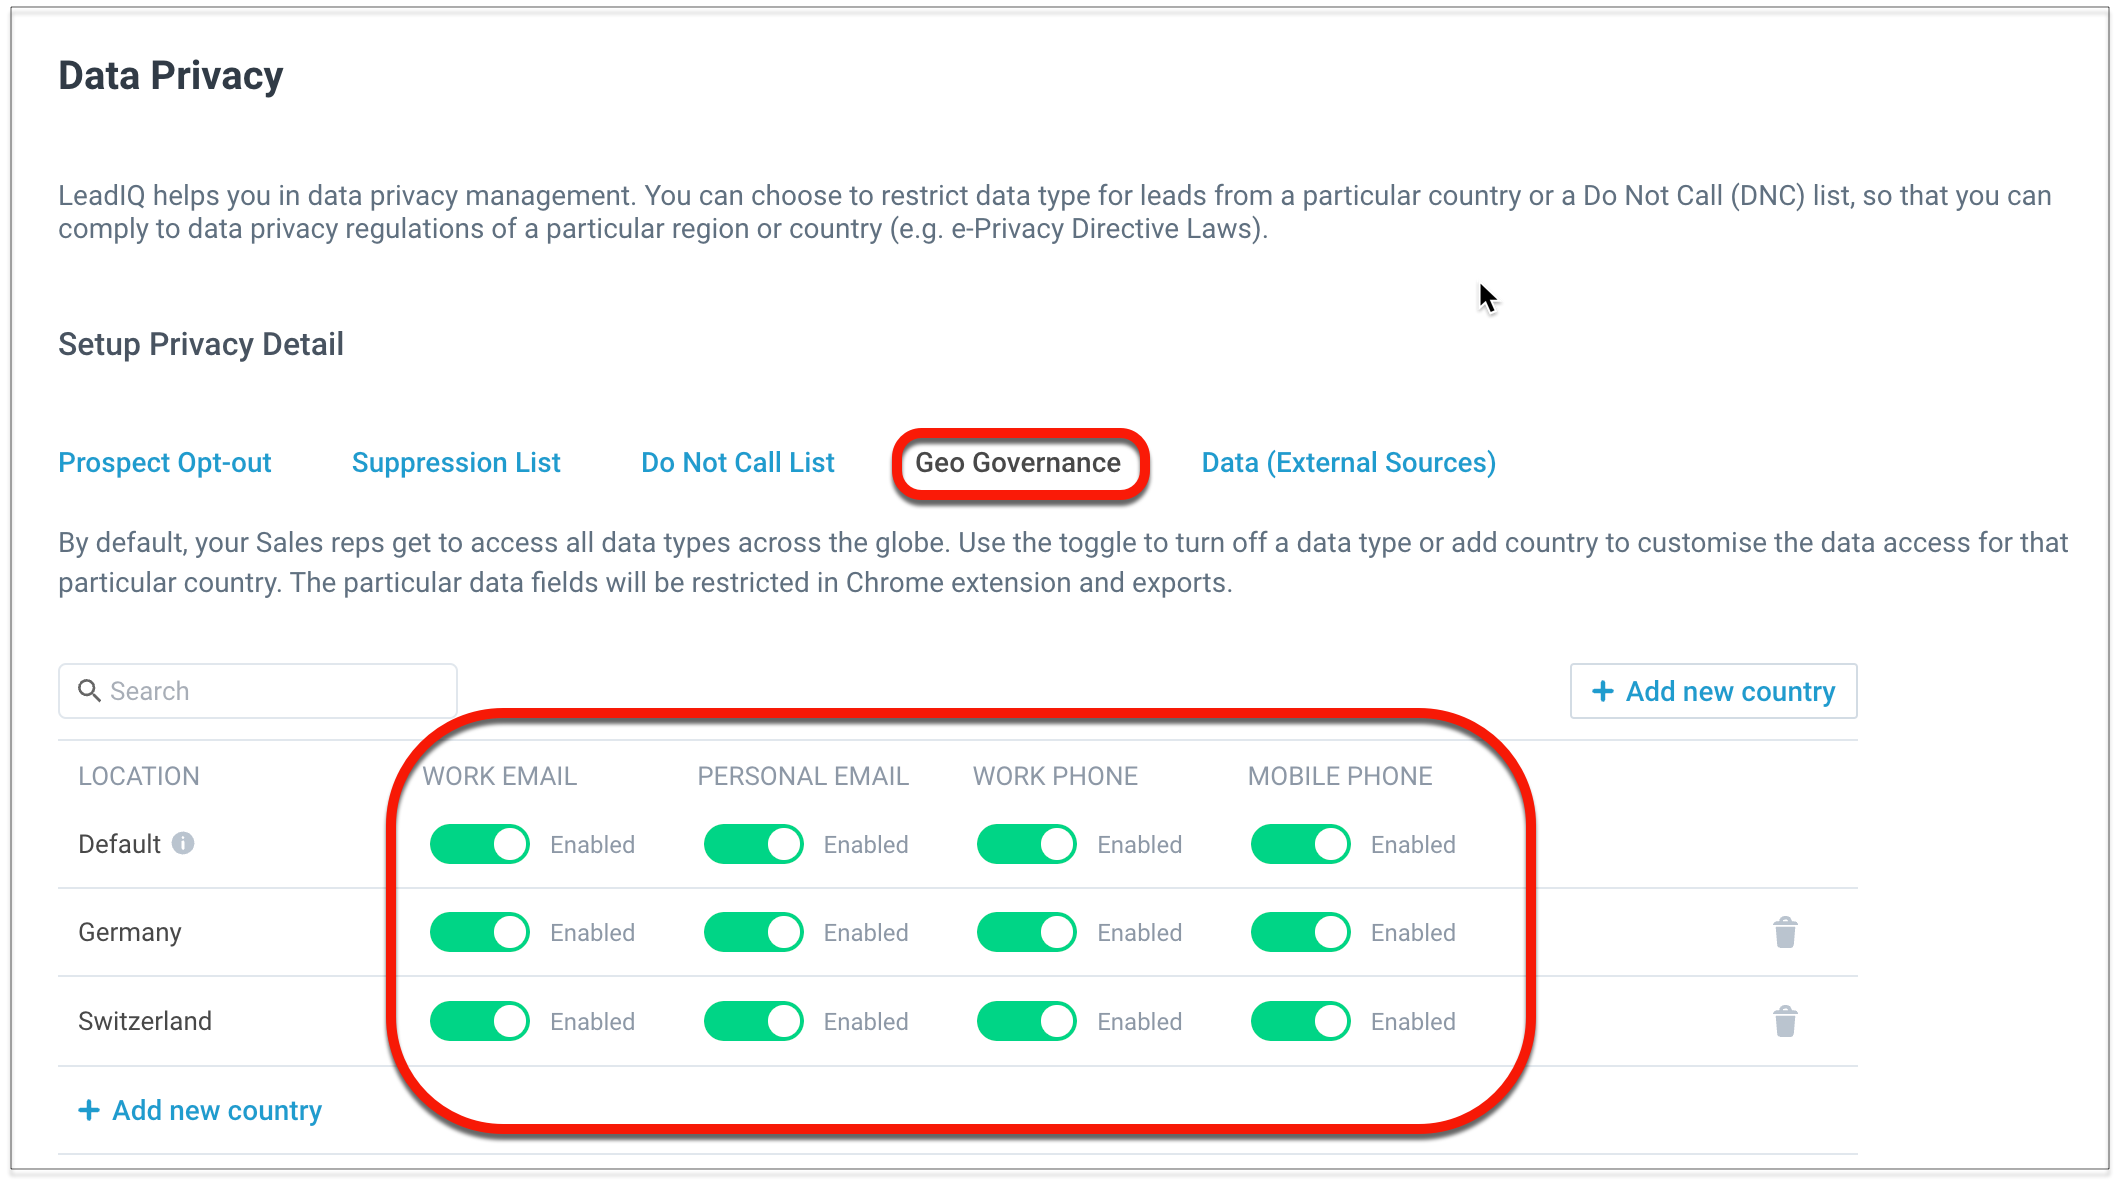The height and width of the screenshot is (1182, 2114).
Task: Click the Switzerland row trash icon
Action: (1785, 1021)
